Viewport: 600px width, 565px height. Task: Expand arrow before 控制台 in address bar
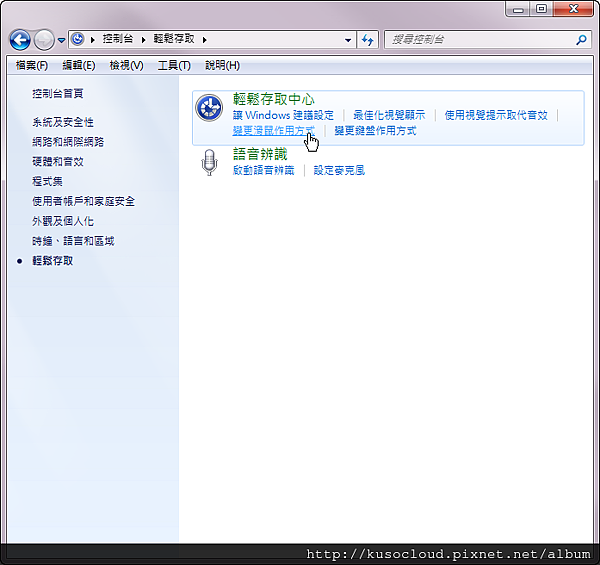pyautogui.click(x=93, y=39)
